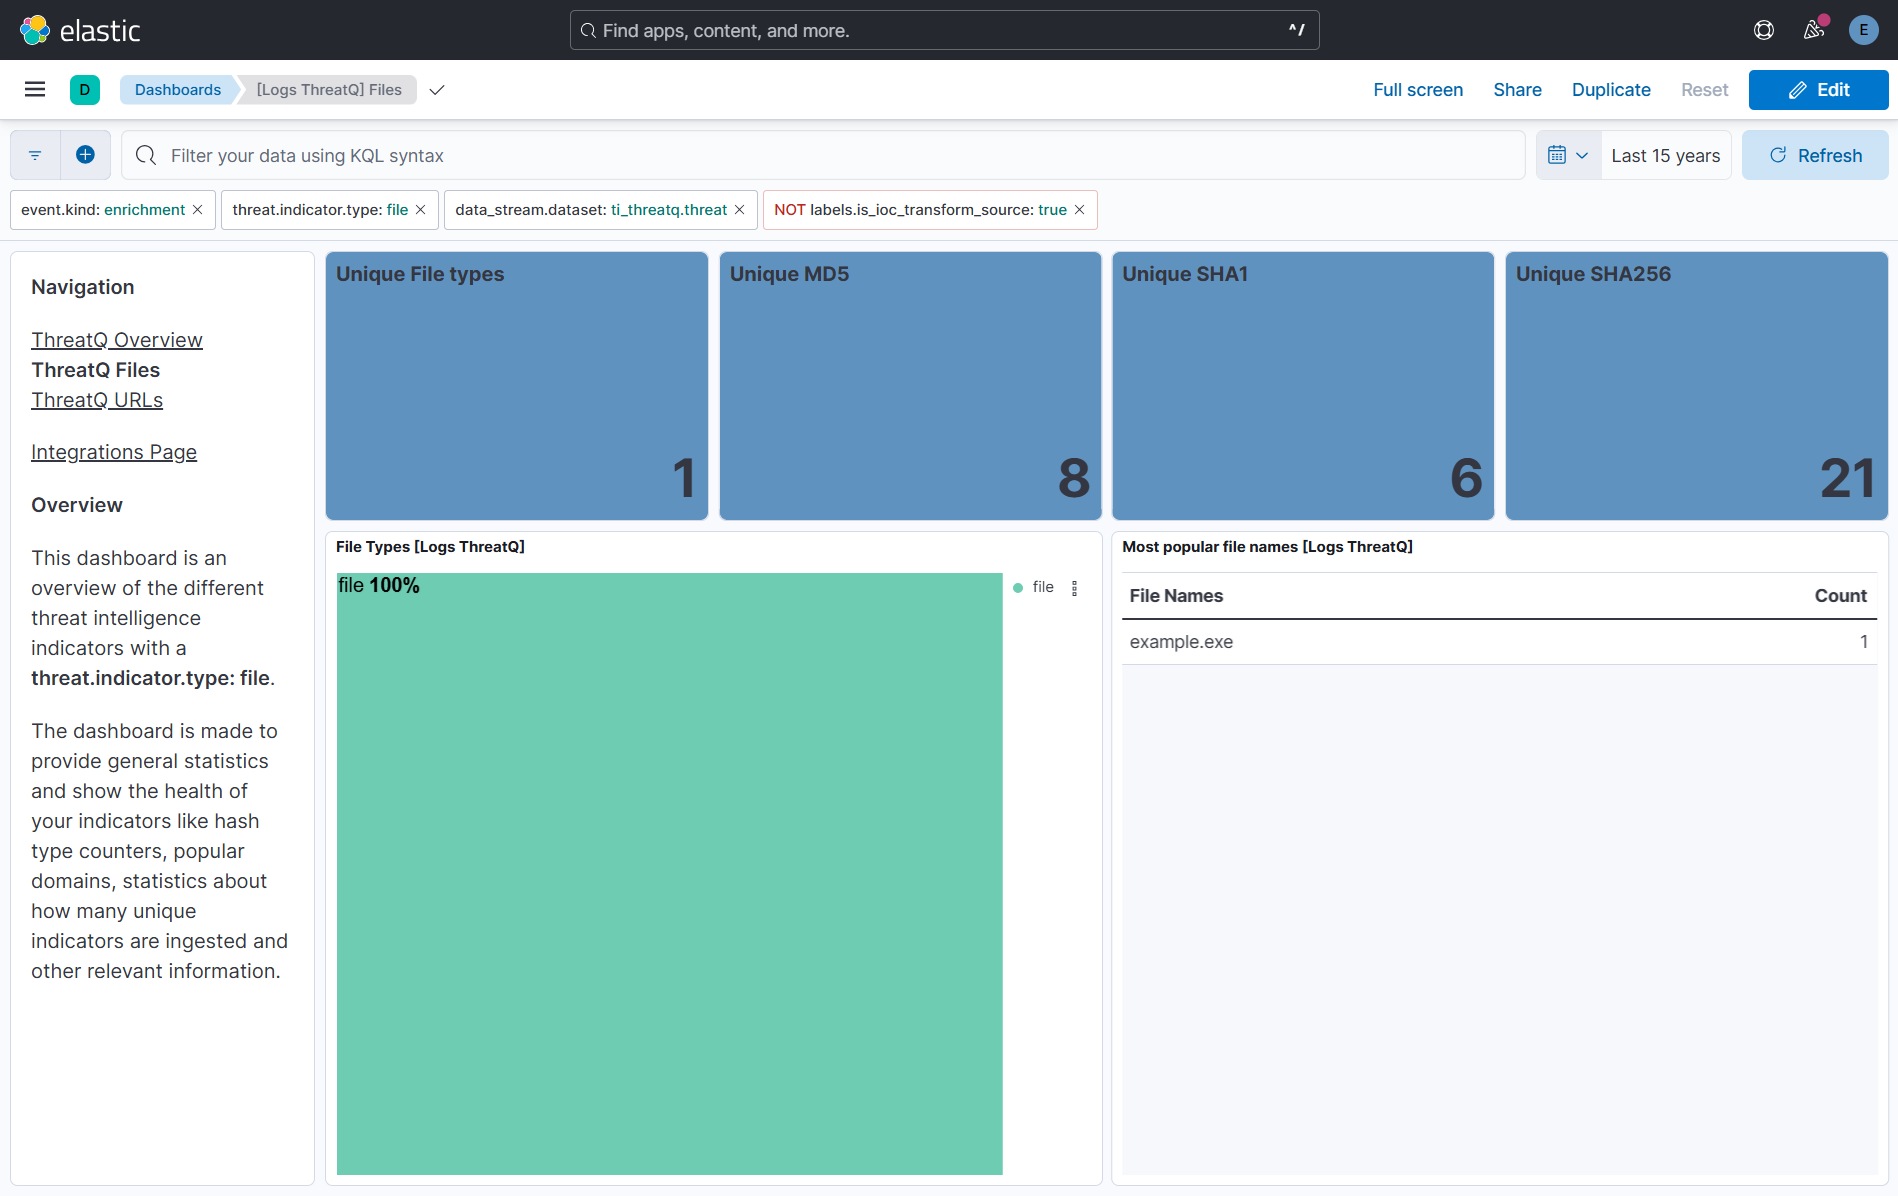Remove the threat.indicator.type: file filter
The width and height of the screenshot is (1898, 1196).
421,209
